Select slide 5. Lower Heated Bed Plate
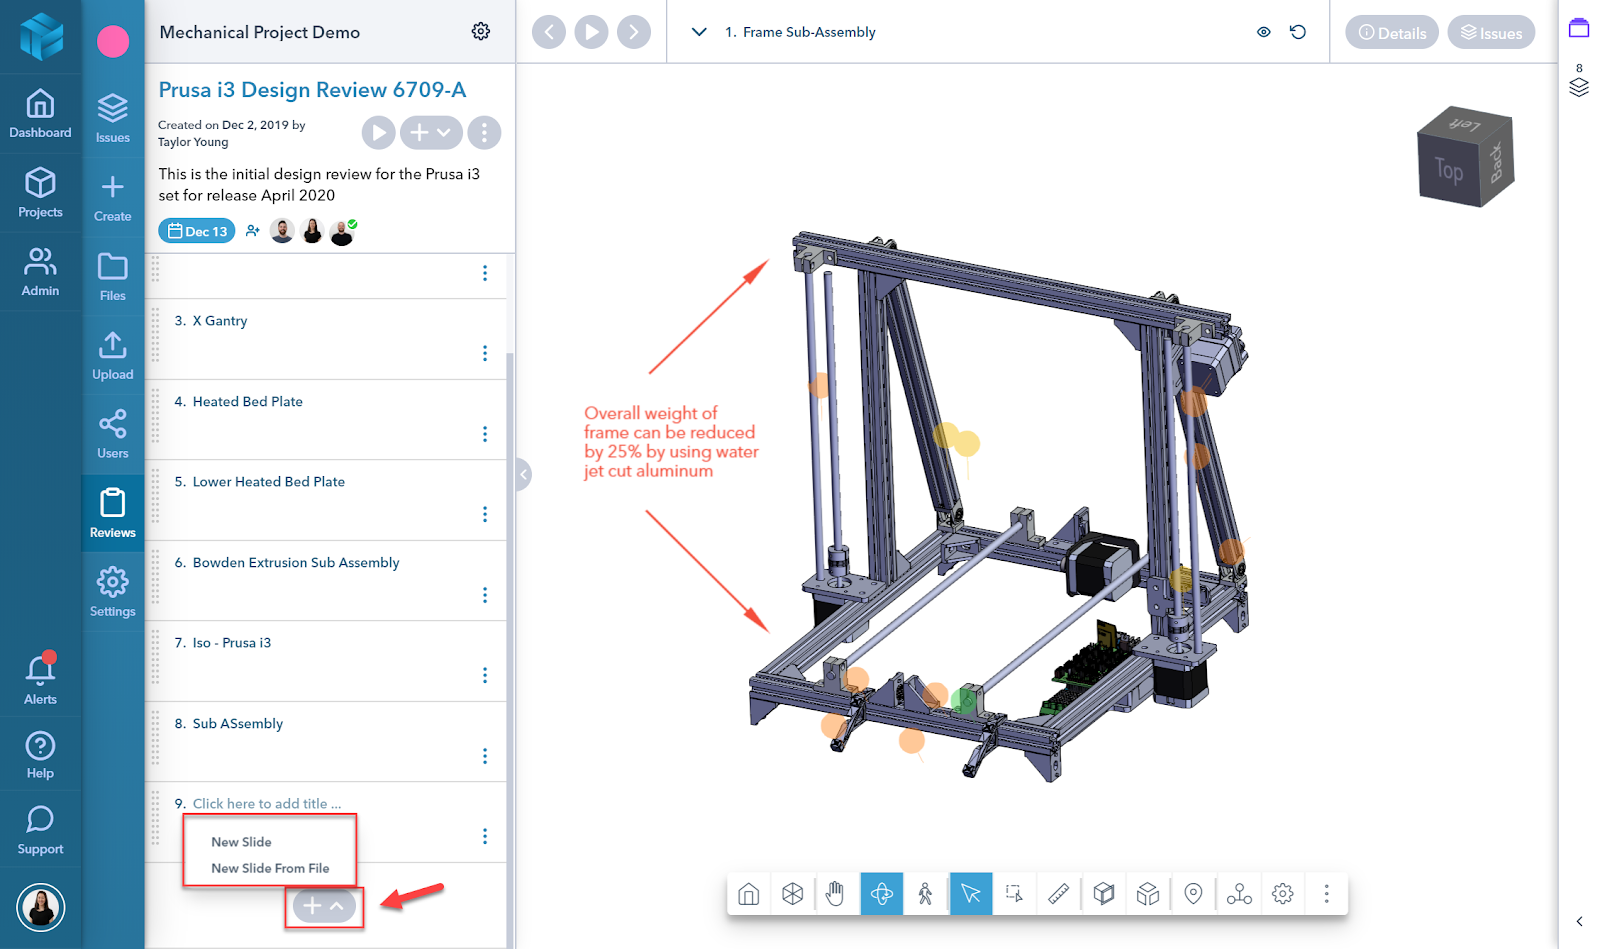The width and height of the screenshot is (1600, 949). click(326, 500)
